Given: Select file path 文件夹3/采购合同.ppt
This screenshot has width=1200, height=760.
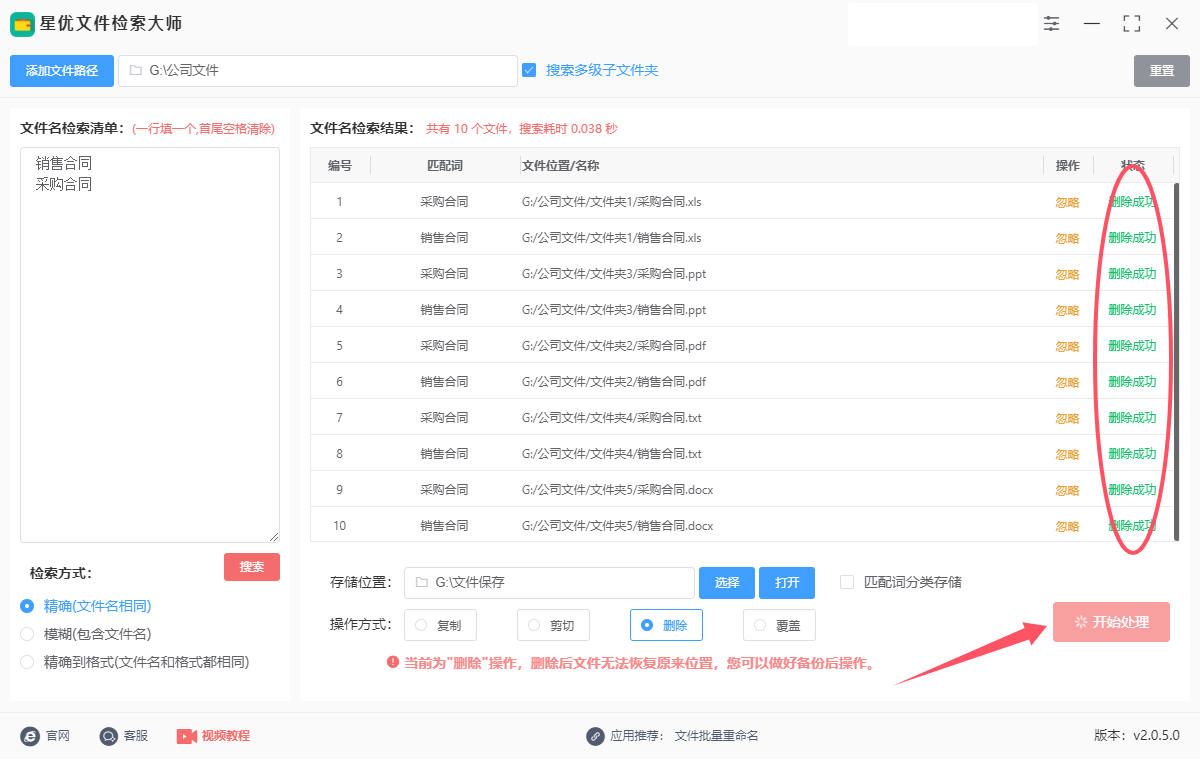Looking at the screenshot, I should [614, 274].
